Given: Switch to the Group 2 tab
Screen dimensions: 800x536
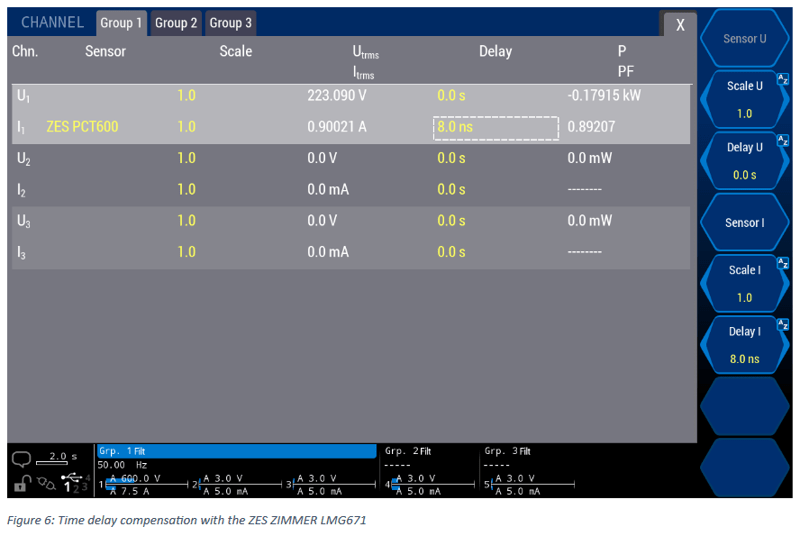Looking at the screenshot, I should (x=176, y=23).
